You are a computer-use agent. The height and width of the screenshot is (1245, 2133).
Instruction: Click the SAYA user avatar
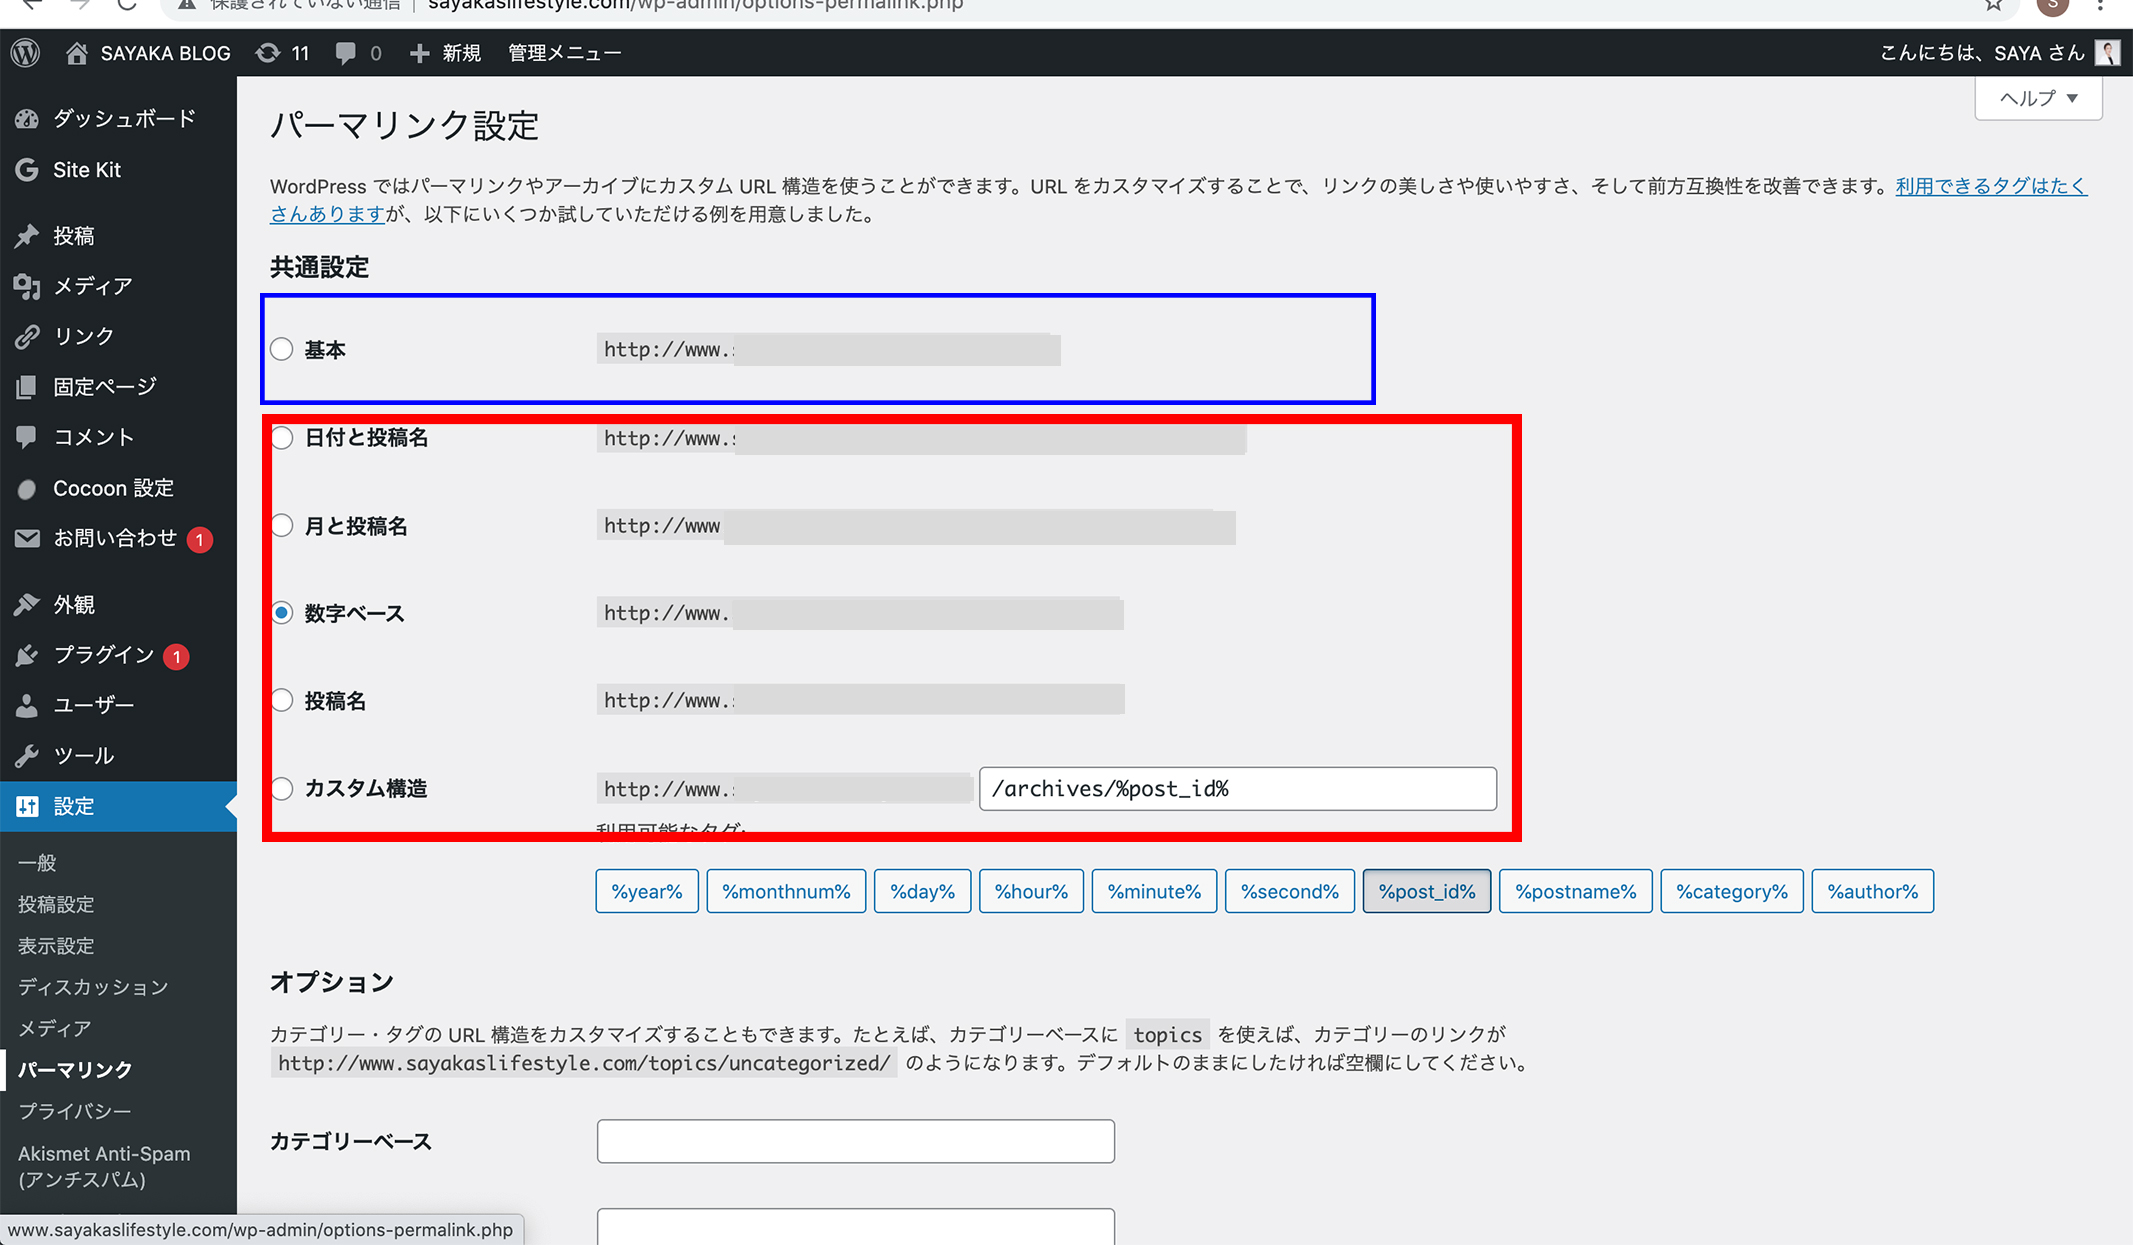[x=2107, y=53]
